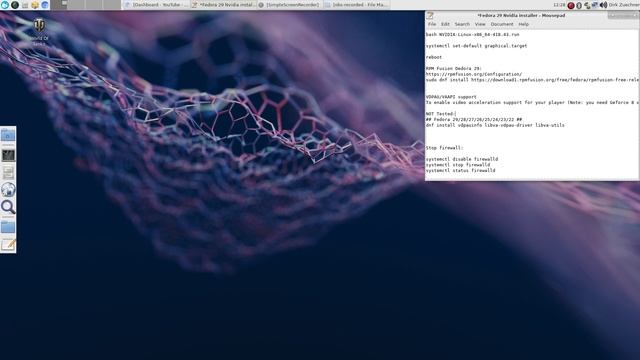Click the 'Stop firewall:' heading line
Image resolution: width=640 pixels, height=360 pixels.
444,148
